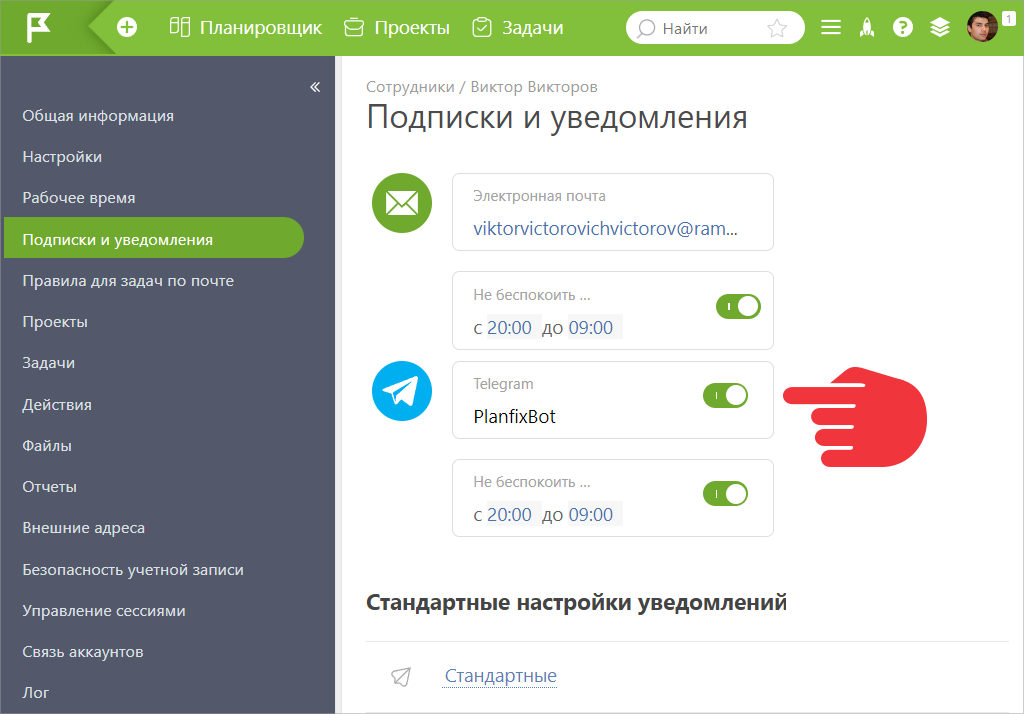Toggle the Telegram PlanfixBot switch

click(x=725, y=395)
